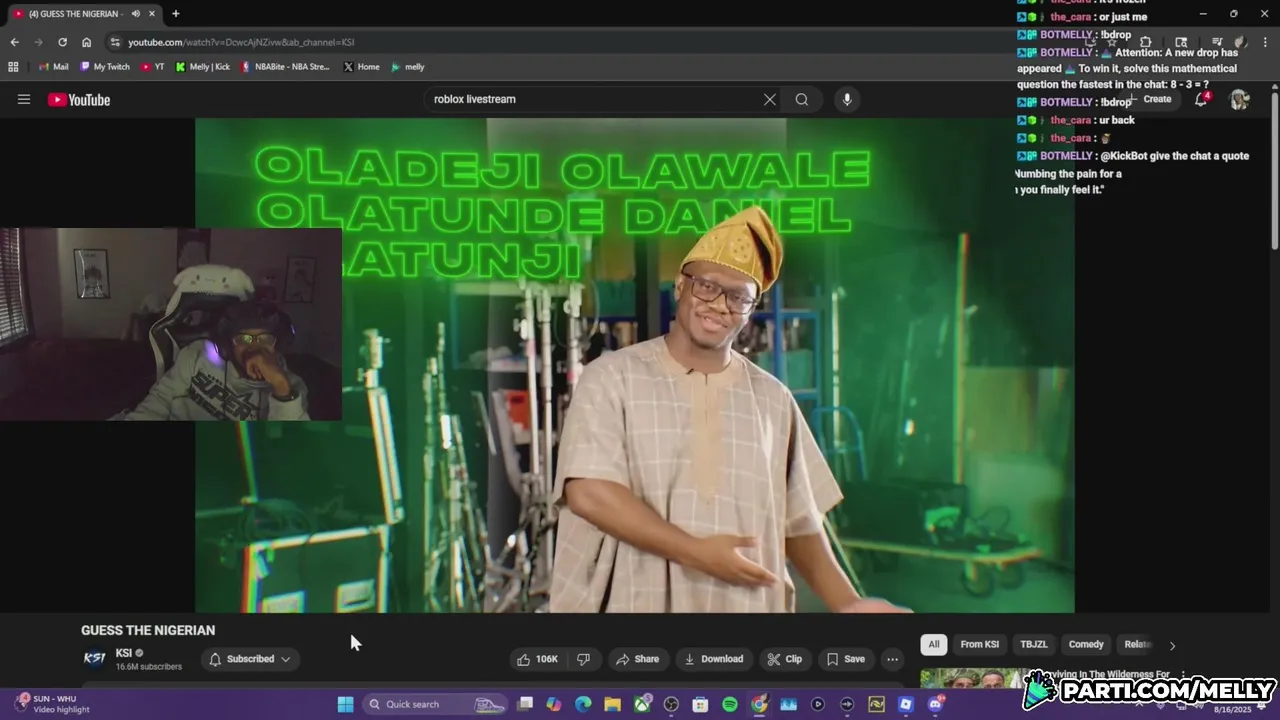
Task: Open the browser extensions puzzle icon
Action: coord(1146,42)
